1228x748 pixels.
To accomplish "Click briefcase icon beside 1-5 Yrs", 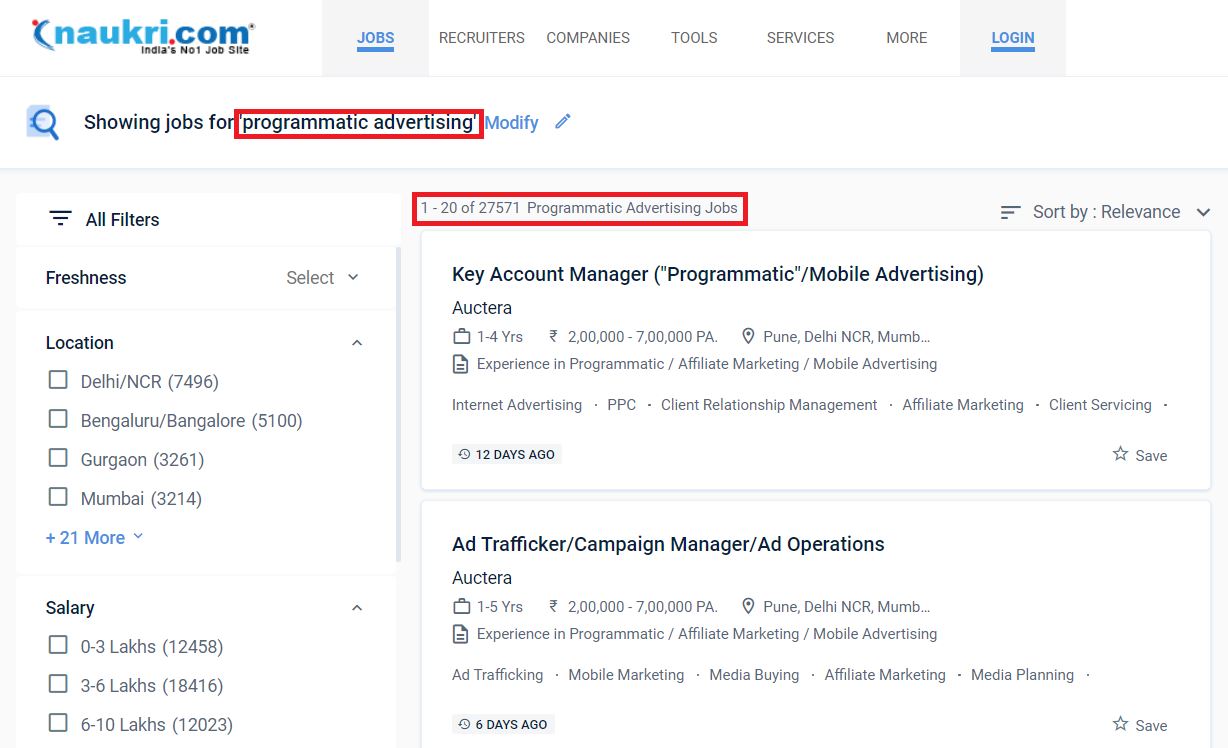I will (x=461, y=606).
